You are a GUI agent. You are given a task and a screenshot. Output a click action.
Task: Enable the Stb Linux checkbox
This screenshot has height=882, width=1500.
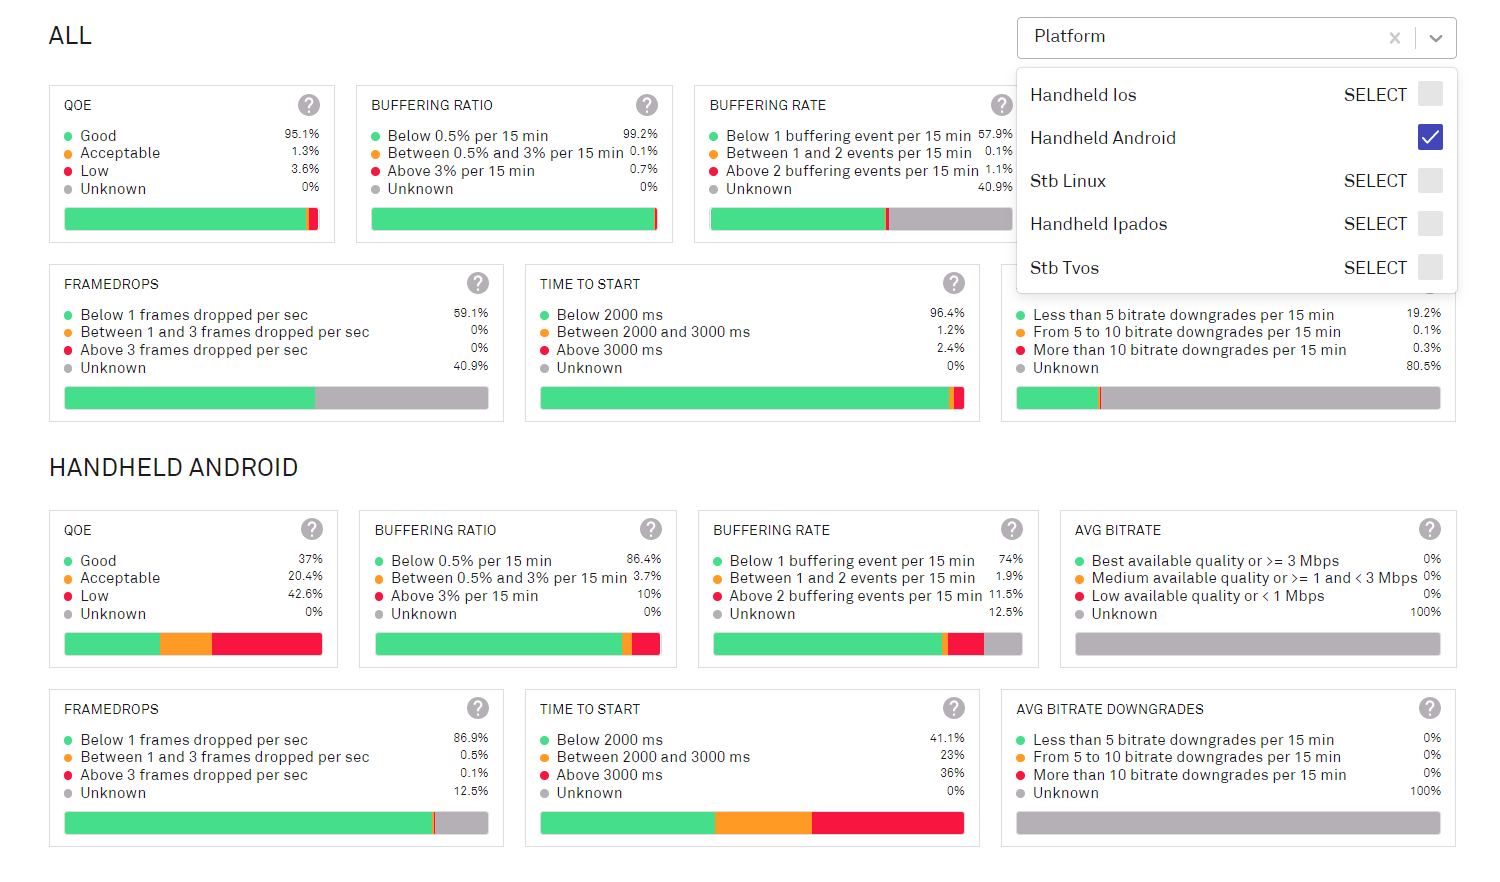(x=1430, y=181)
